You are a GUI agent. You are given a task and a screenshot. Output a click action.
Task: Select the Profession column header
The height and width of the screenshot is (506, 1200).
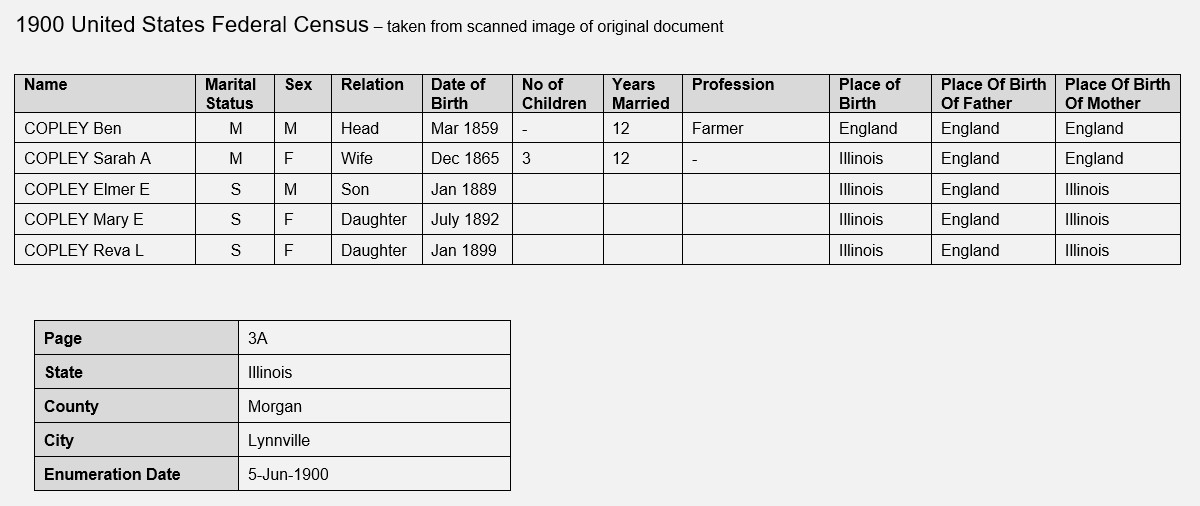pyautogui.click(x=756, y=93)
